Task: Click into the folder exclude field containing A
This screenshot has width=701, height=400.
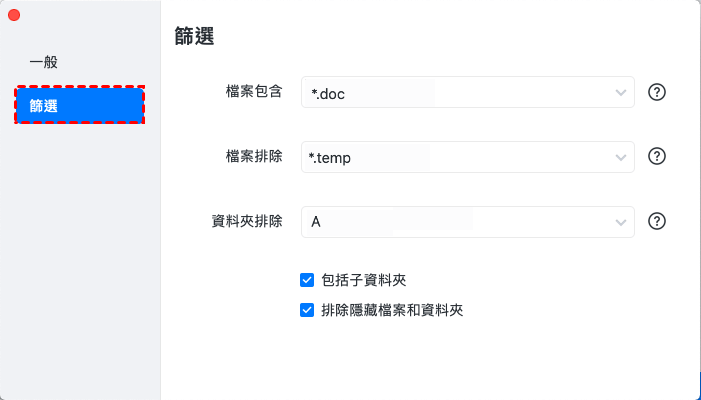Action: click(x=450, y=222)
